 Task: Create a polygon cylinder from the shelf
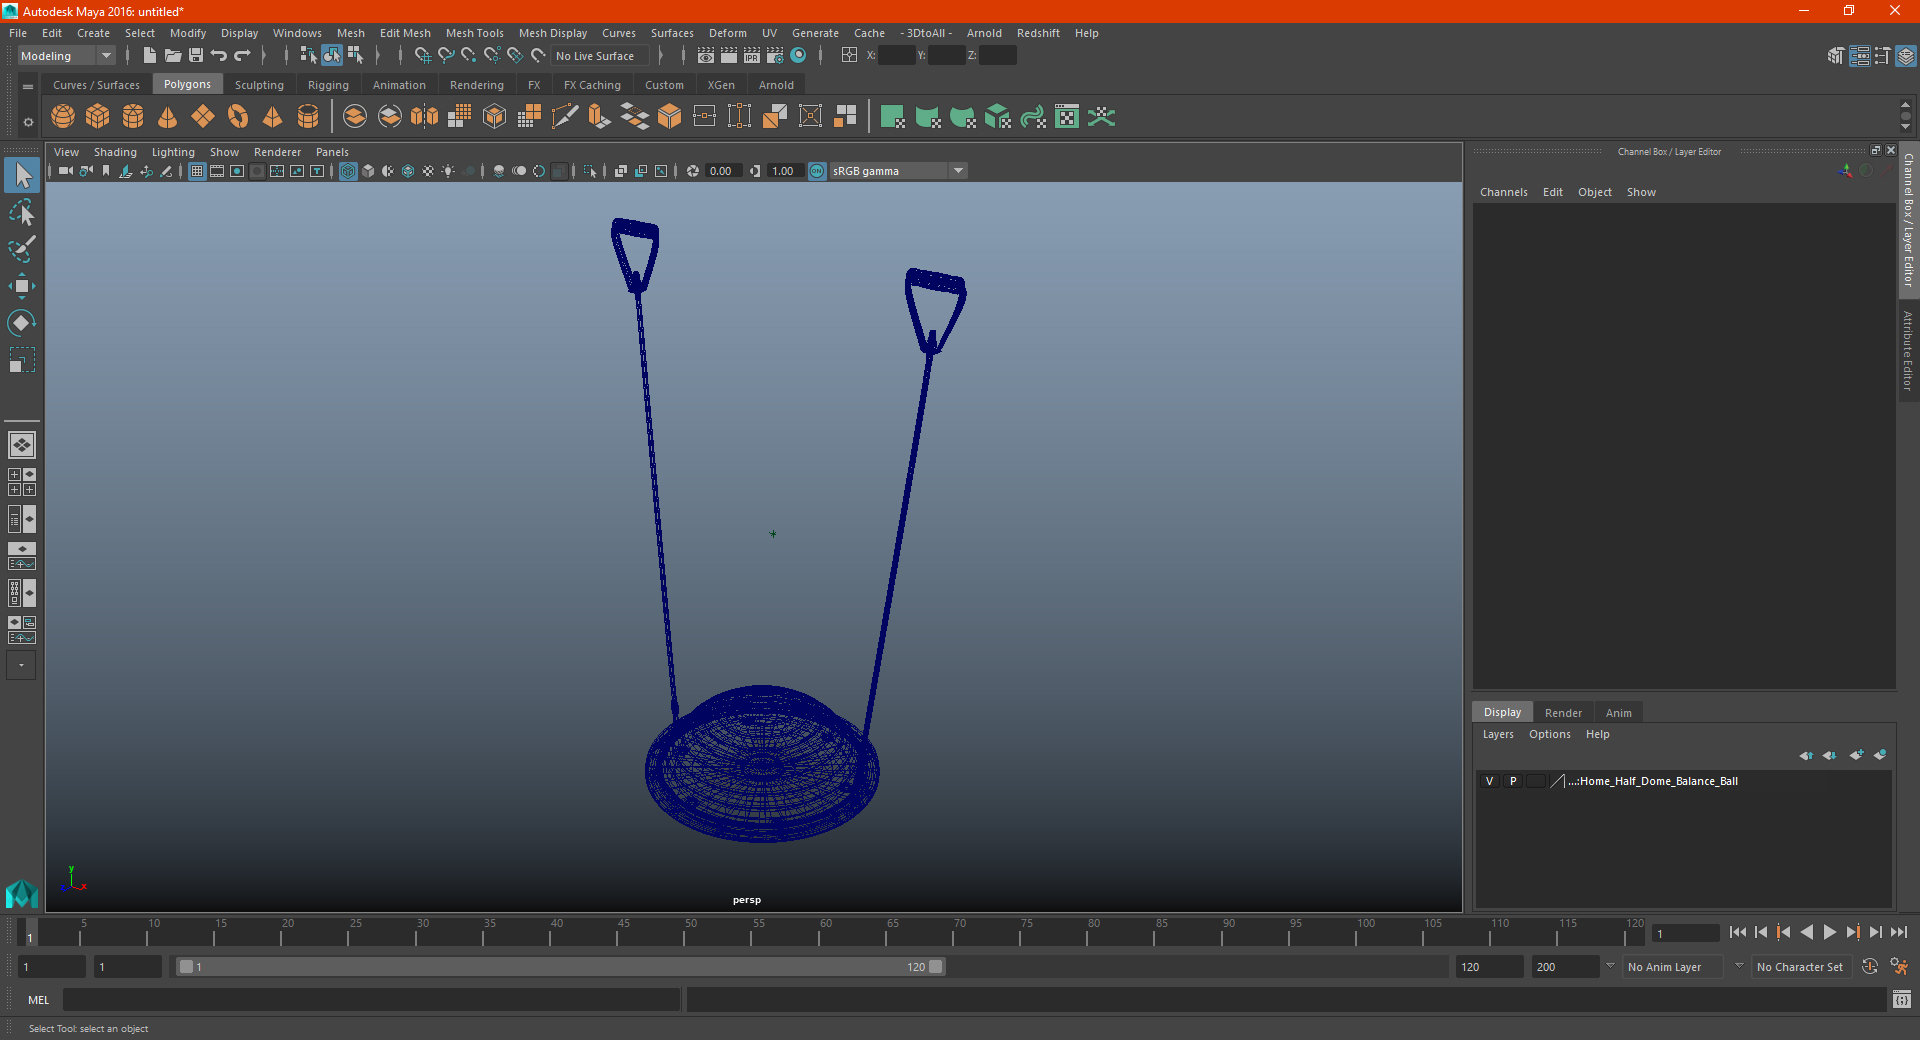coord(133,117)
